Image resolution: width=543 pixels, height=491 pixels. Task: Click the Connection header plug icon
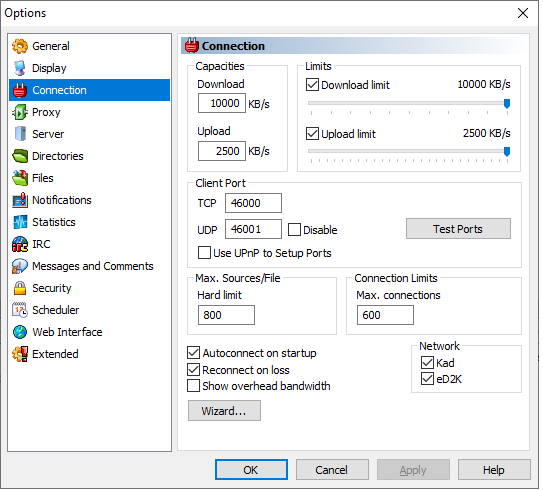point(192,45)
